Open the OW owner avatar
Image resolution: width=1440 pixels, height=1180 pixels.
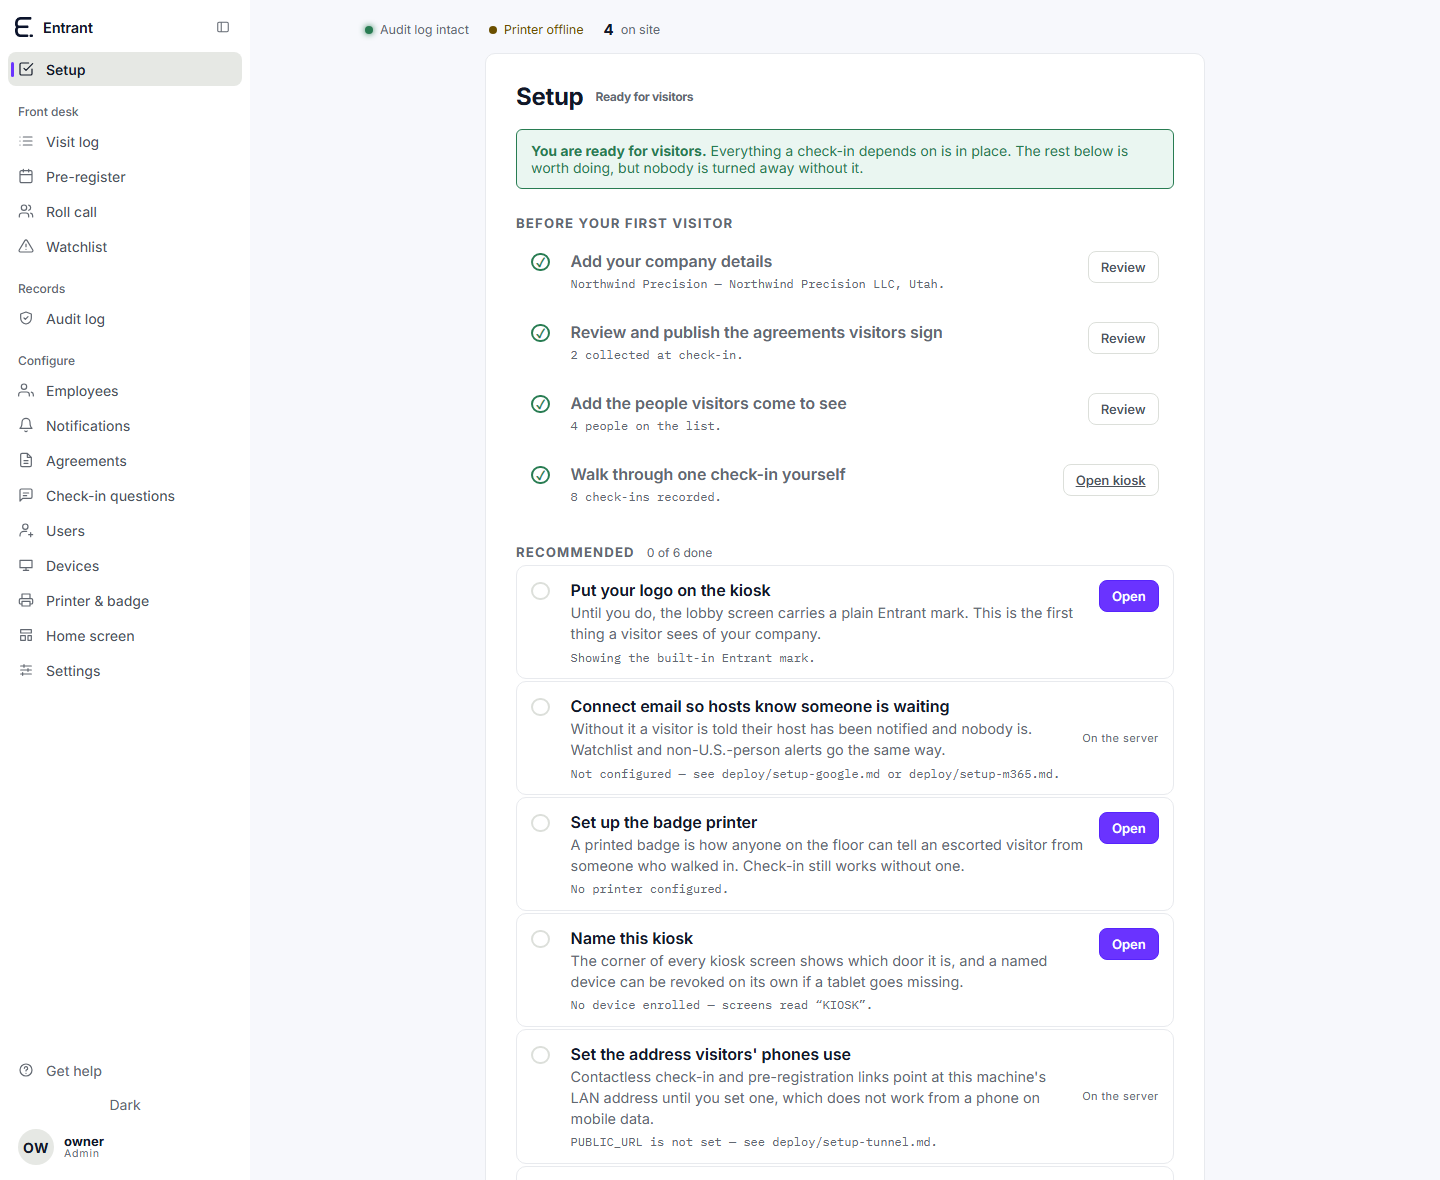tap(36, 1148)
